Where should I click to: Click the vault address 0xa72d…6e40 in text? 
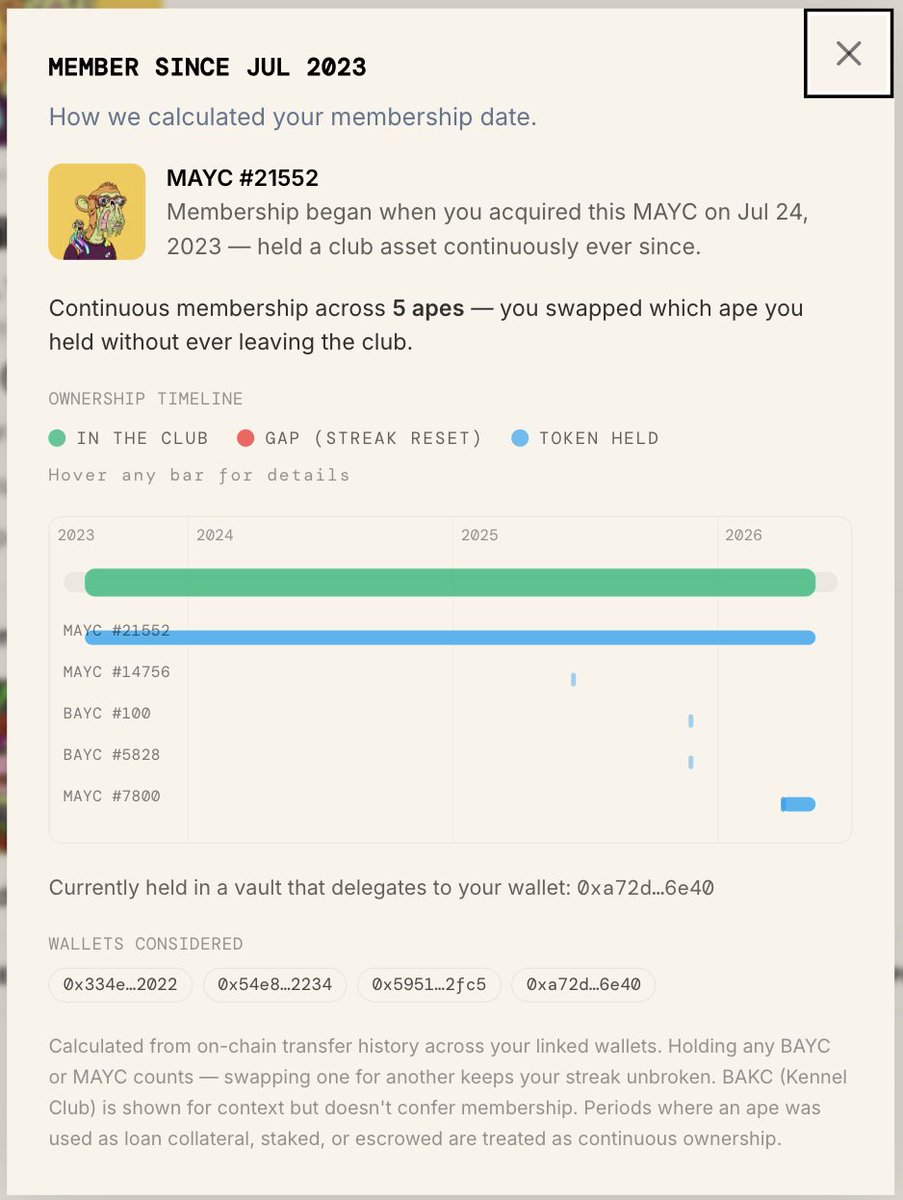645,888
